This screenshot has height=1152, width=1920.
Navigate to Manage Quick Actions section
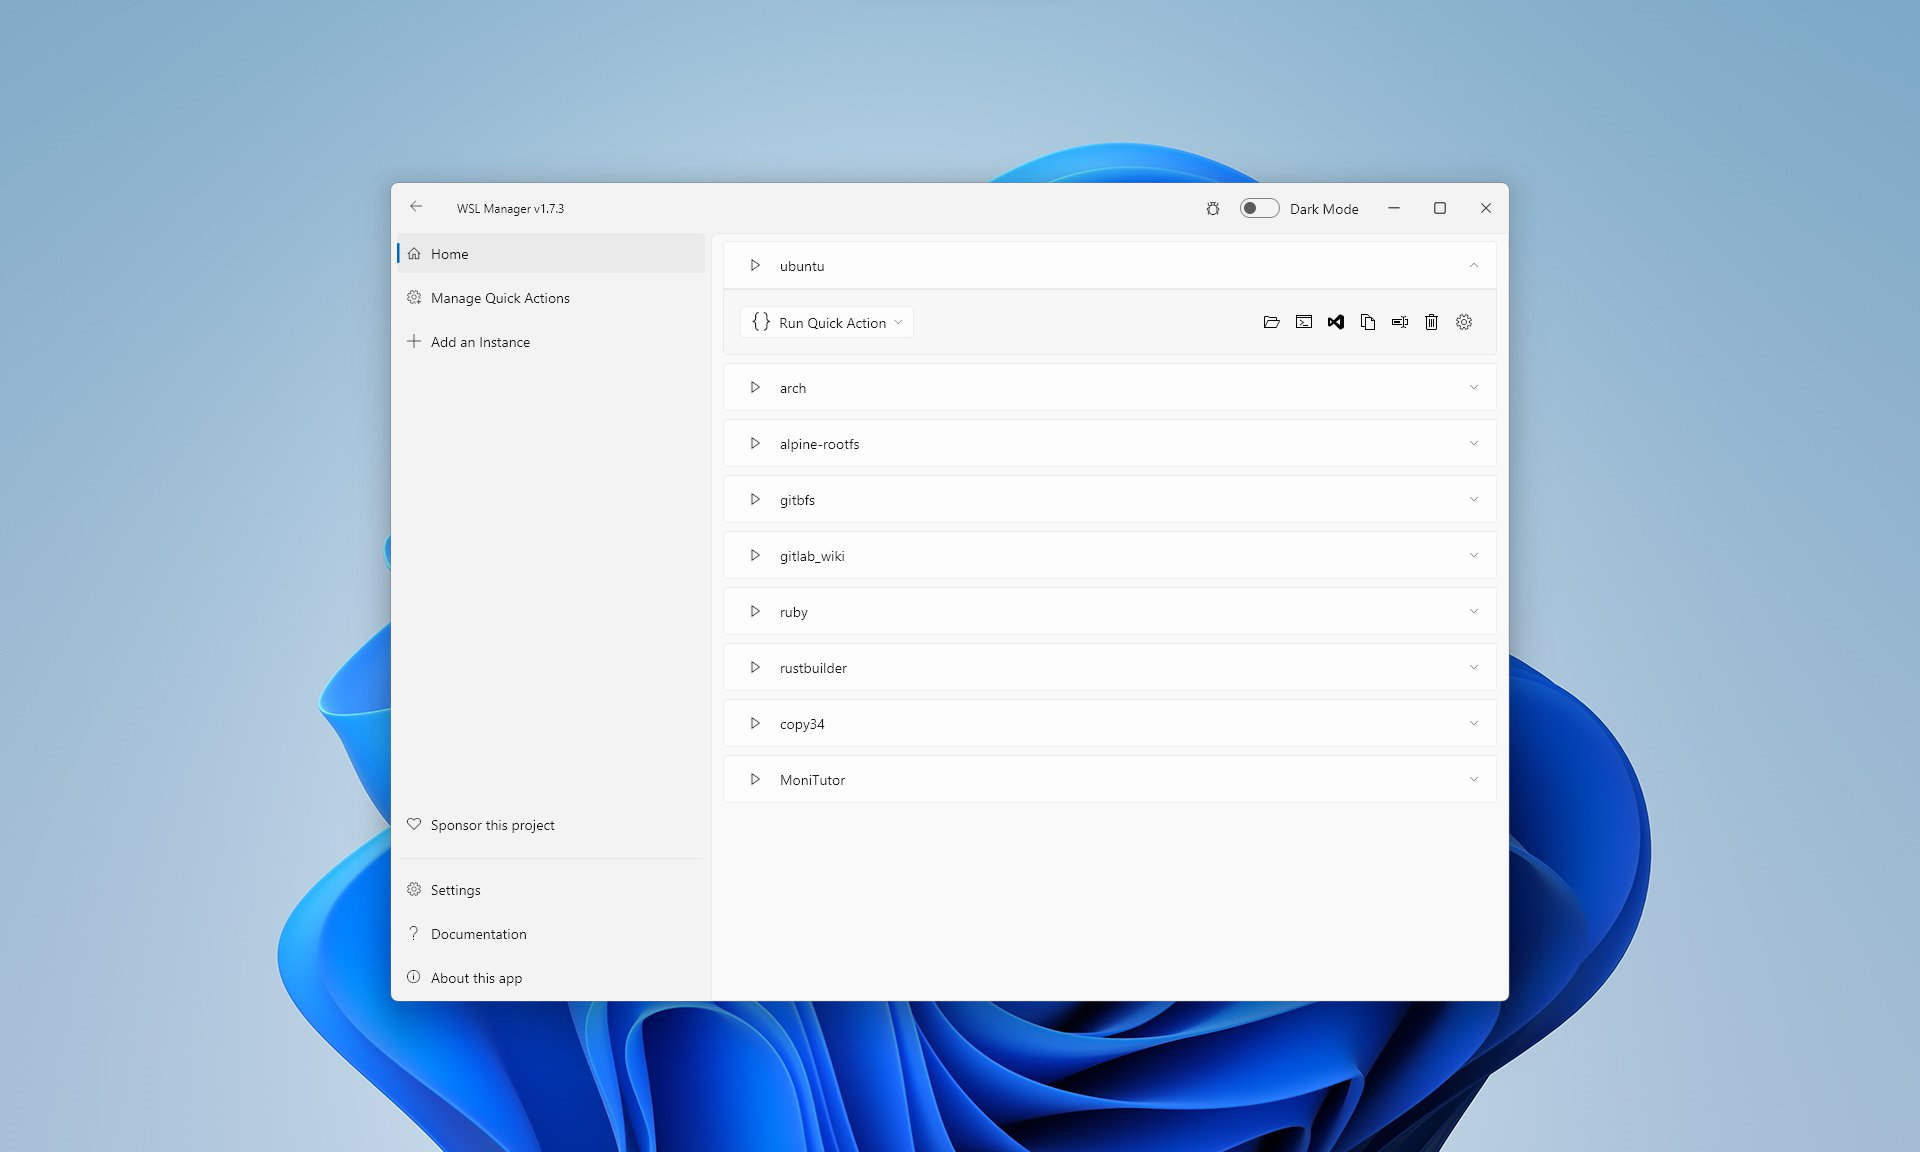501,298
